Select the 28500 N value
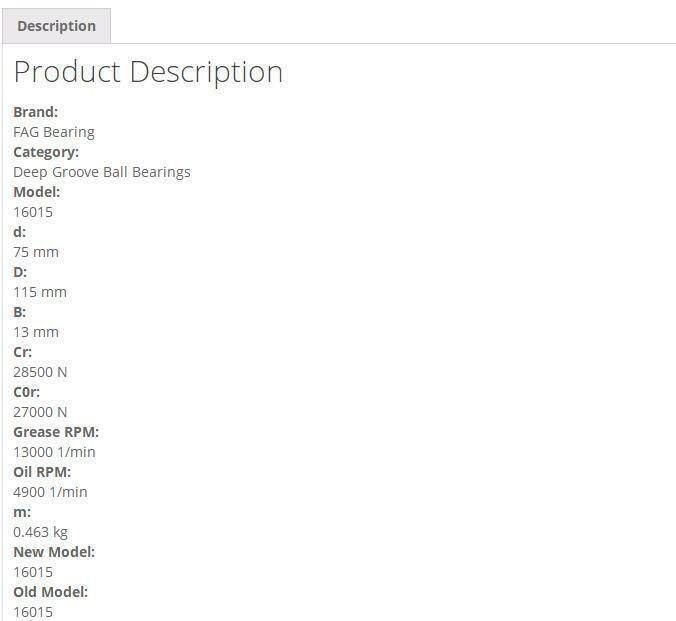676x621 pixels. point(40,372)
